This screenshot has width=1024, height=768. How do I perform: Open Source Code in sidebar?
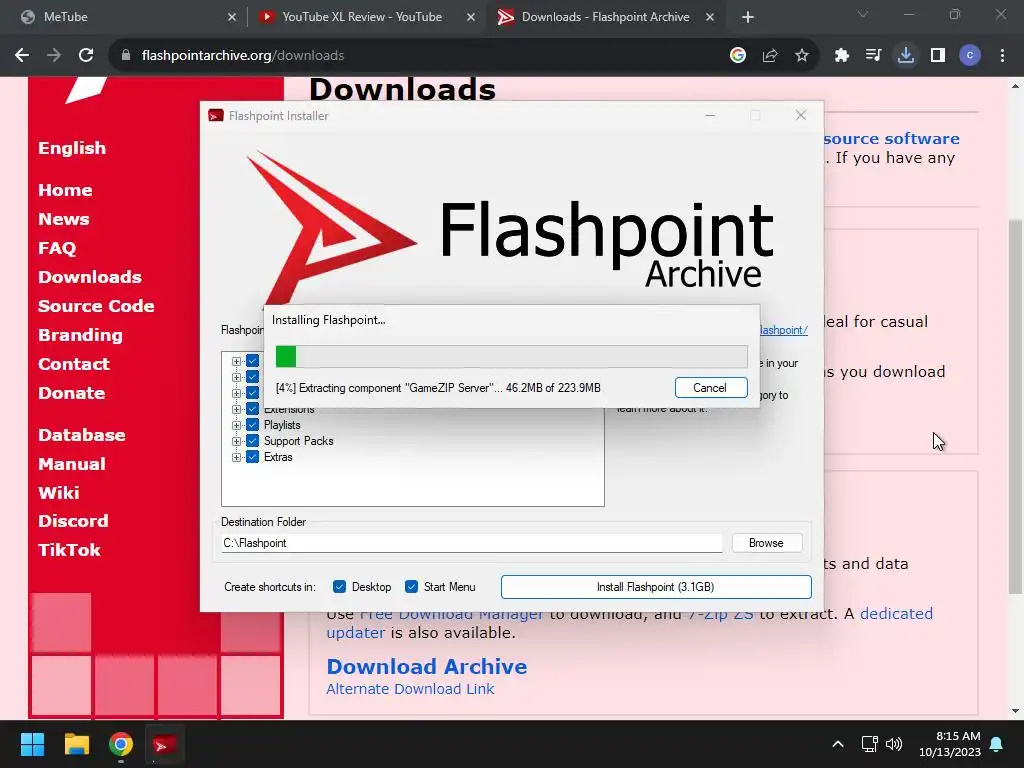click(x=96, y=306)
